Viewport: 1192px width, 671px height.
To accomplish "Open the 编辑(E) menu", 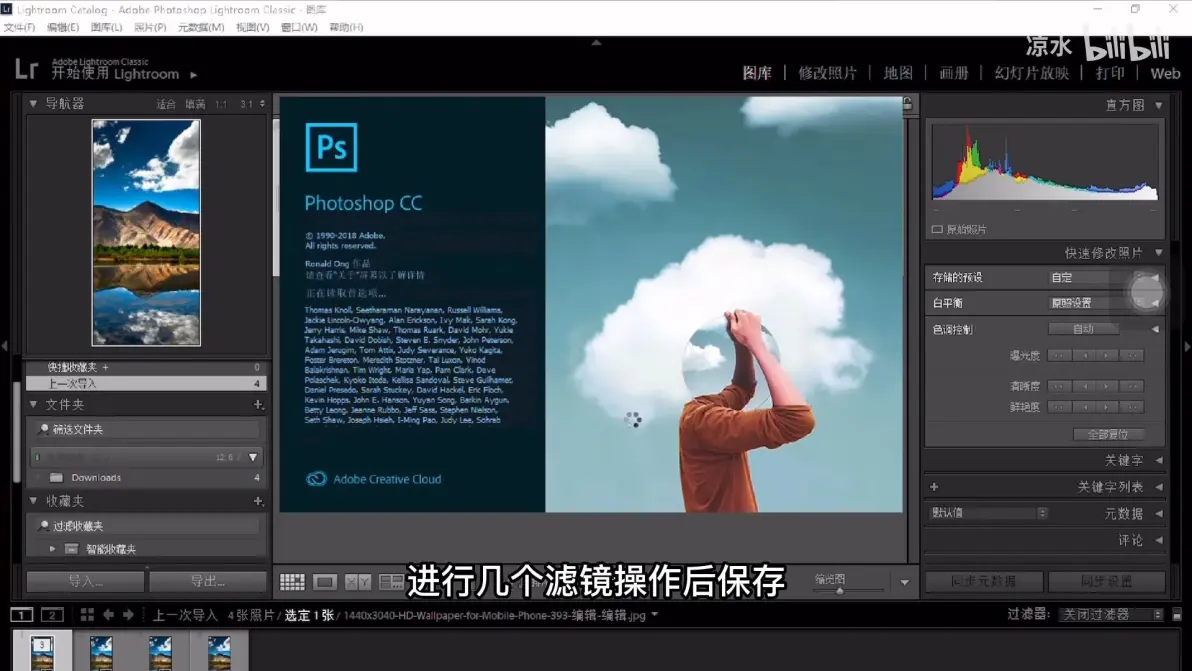I will [x=63, y=27].
